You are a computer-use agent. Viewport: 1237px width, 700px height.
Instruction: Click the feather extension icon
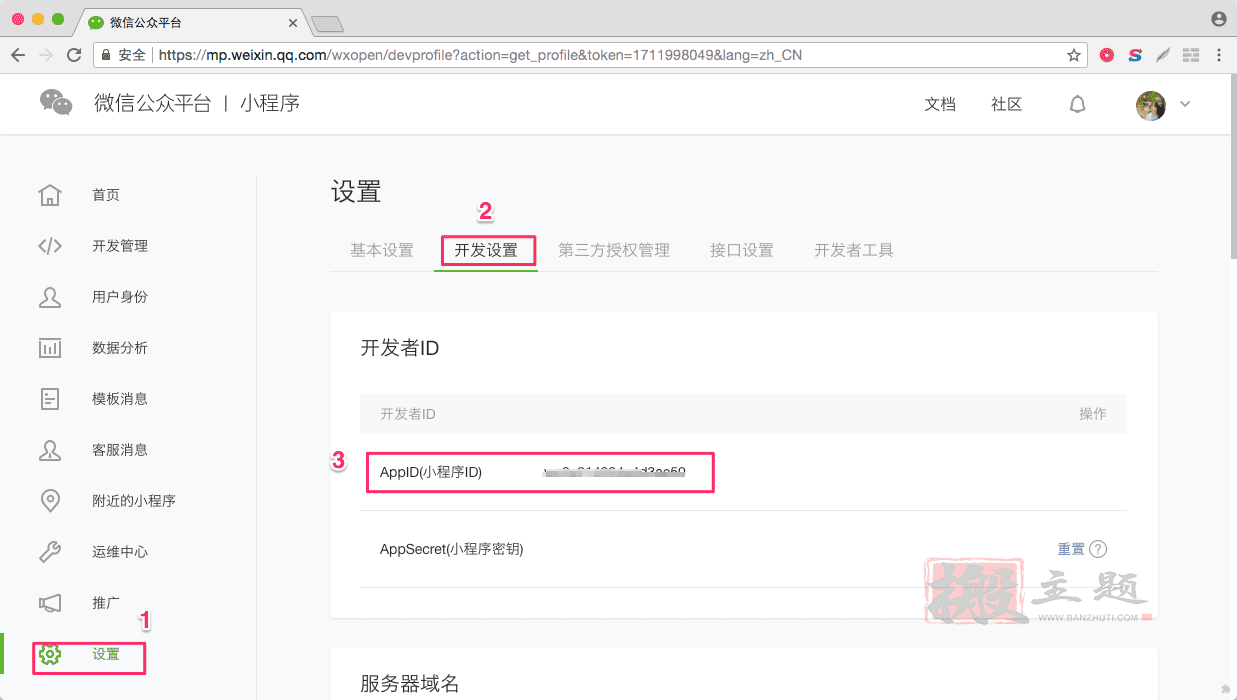[1163, 55]
